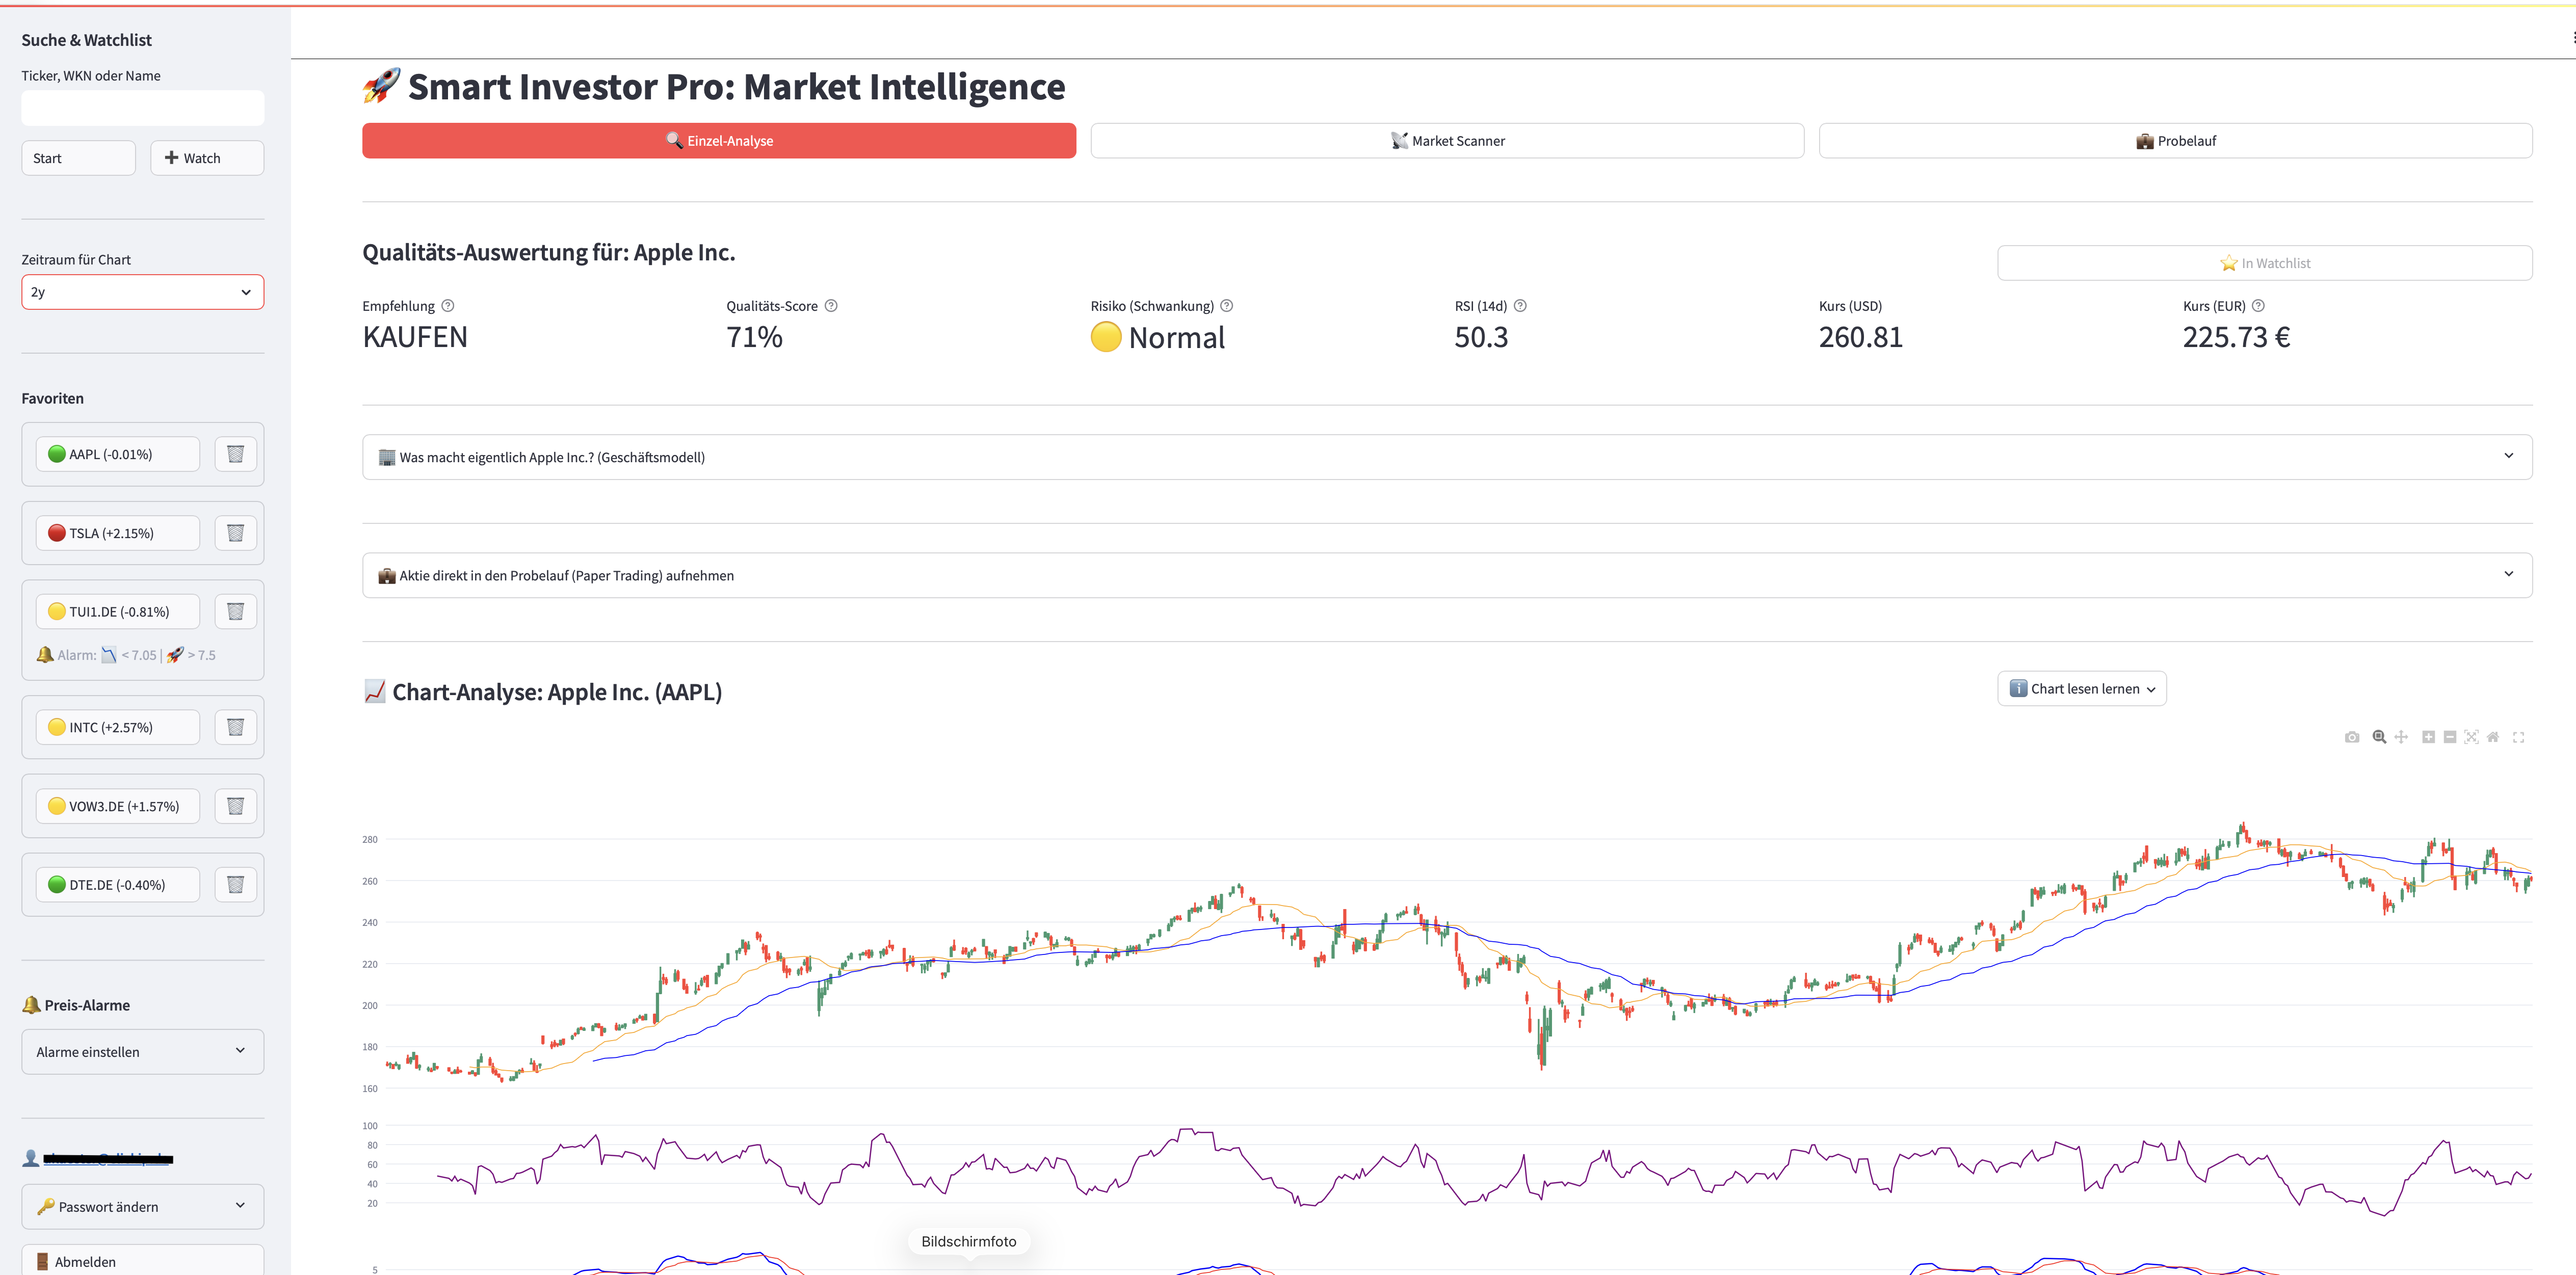The width and height of the screenshot is (2576, 1275).
Task: Click the Watch button
Action: coord(207,158)
